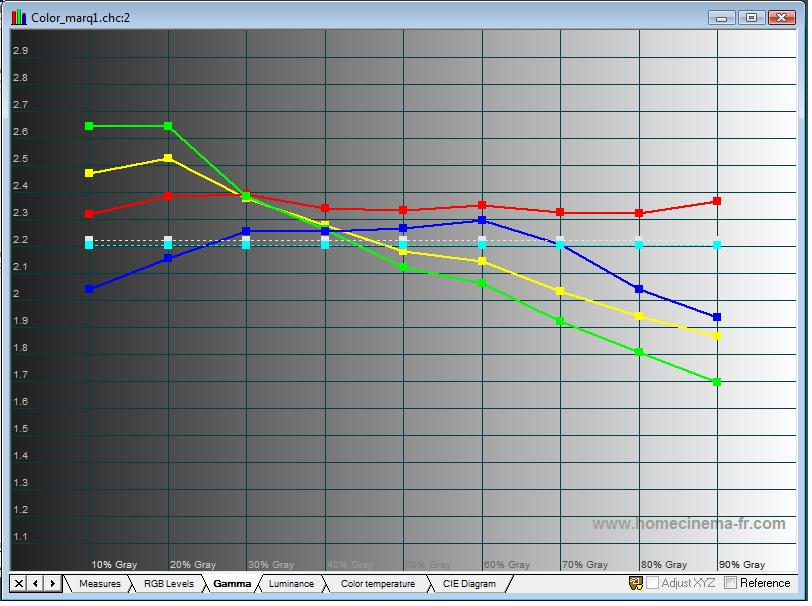812x606 pixels.
Task: Click the 2.9 gamma axis value
Action: (x=21, y=51)
